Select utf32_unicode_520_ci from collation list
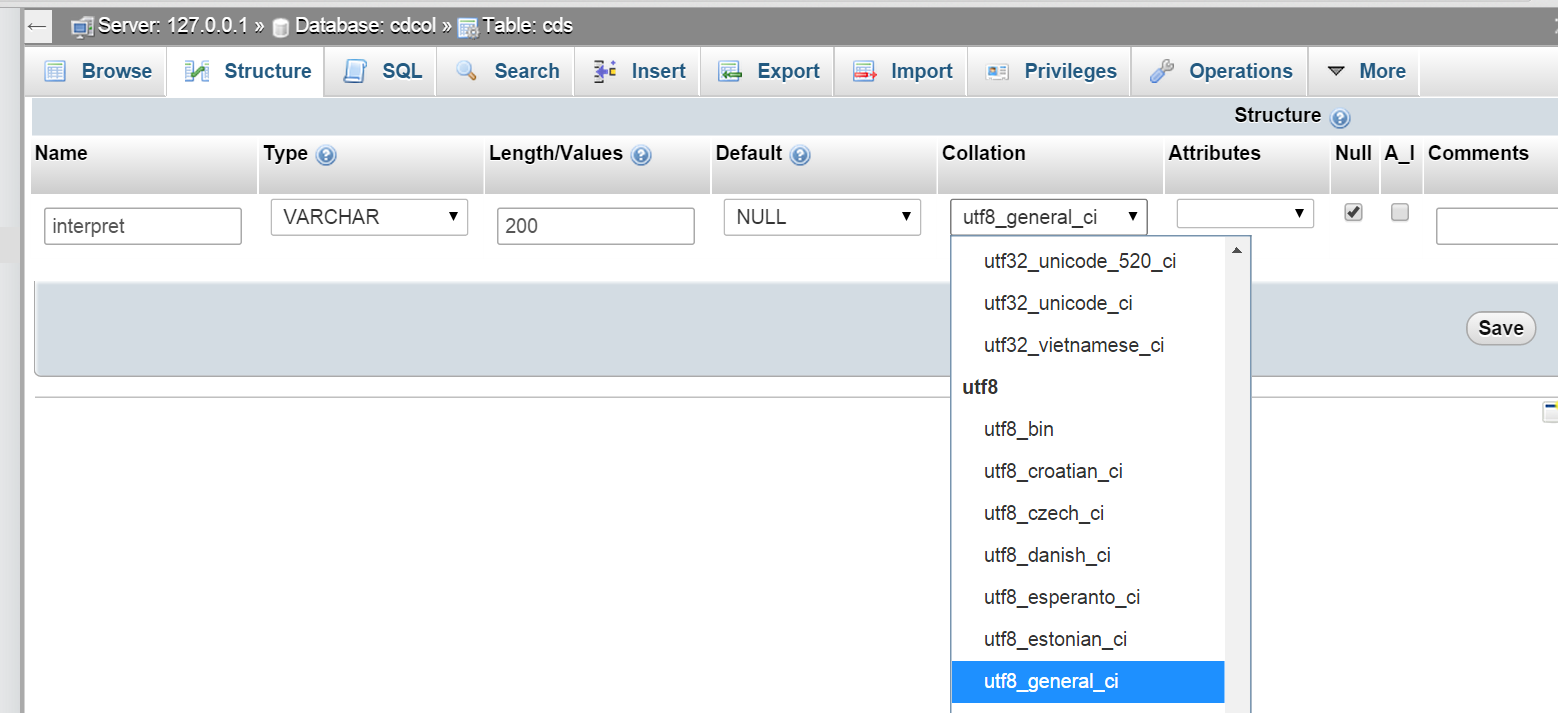Screen dimensions: 1558x713 (1088, 261)
